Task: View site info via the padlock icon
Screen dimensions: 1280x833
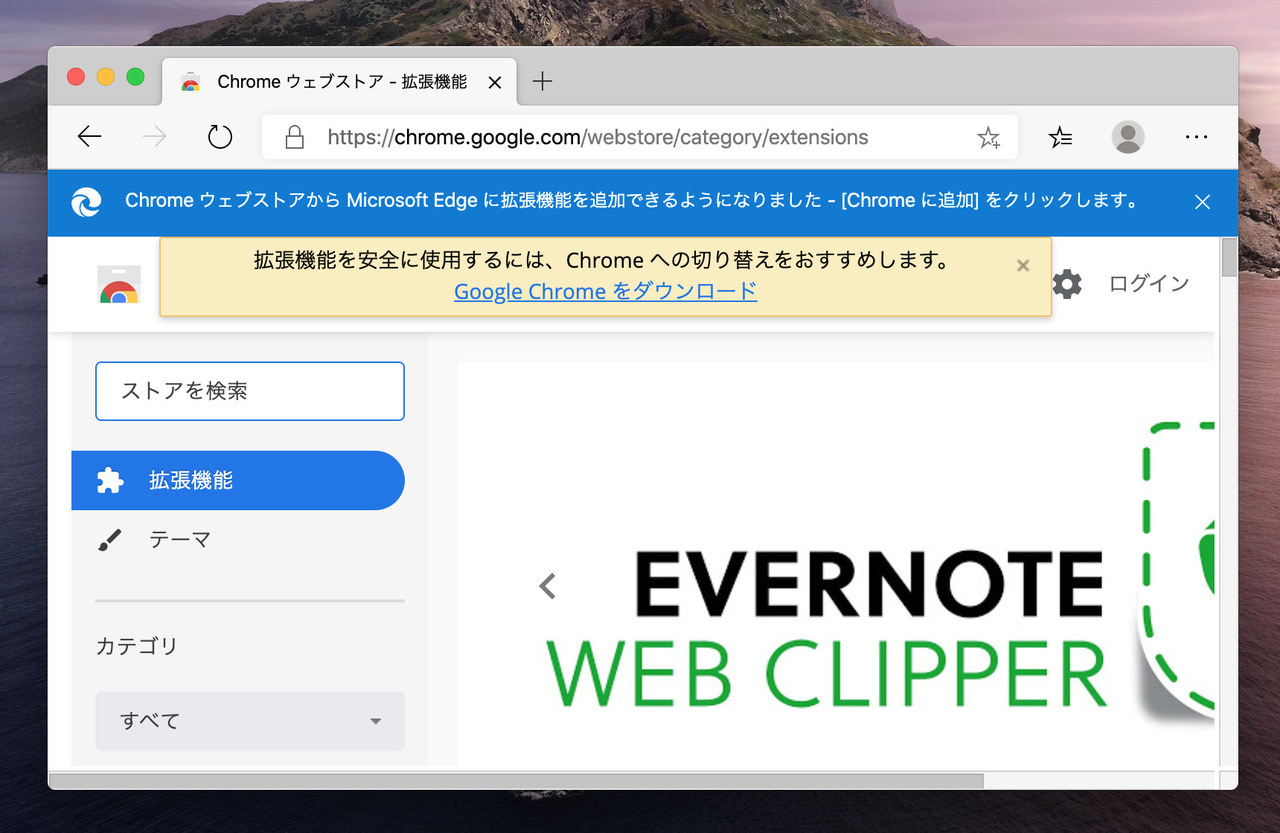Action: click(x=294, y=137)
